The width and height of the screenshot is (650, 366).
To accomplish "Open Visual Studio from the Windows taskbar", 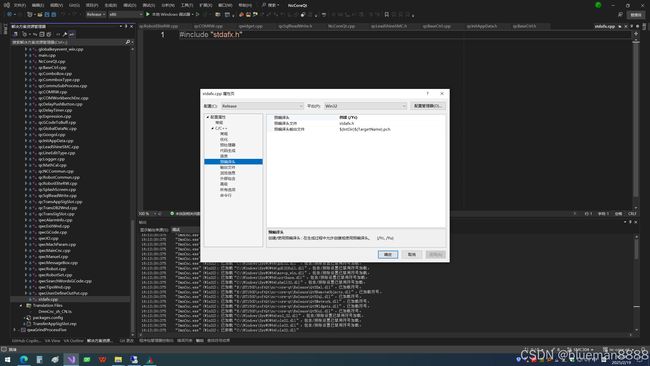I will coord(71,359).
